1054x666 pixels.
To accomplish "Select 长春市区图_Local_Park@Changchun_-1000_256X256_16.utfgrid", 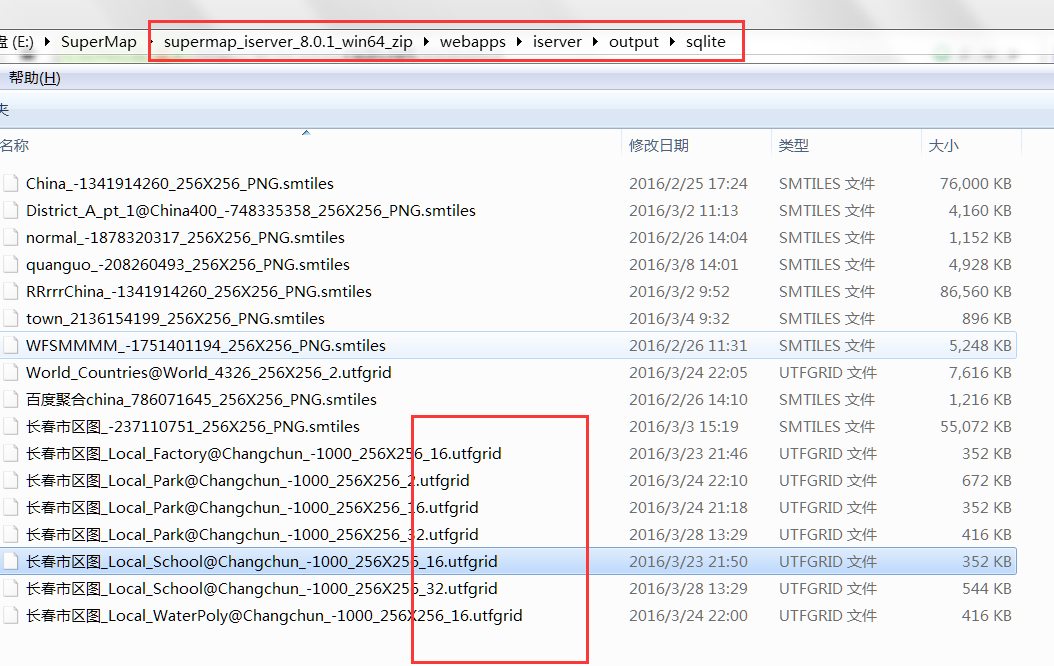I will pos(252,507).
